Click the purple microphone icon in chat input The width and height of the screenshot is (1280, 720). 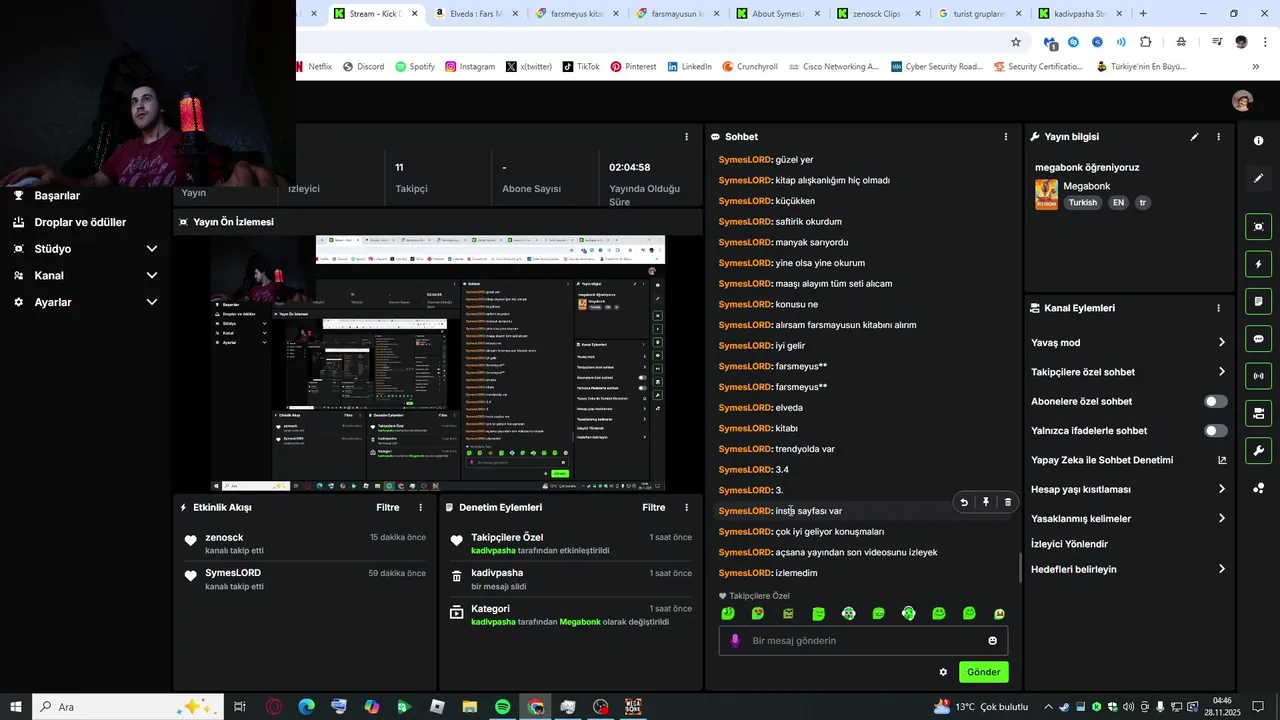click(735, 640)
